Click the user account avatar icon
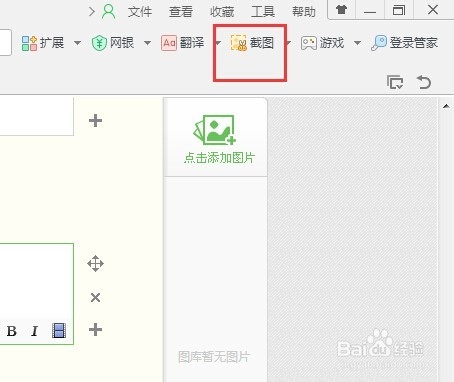Screen dimensions: 454x382 (109, 12)
